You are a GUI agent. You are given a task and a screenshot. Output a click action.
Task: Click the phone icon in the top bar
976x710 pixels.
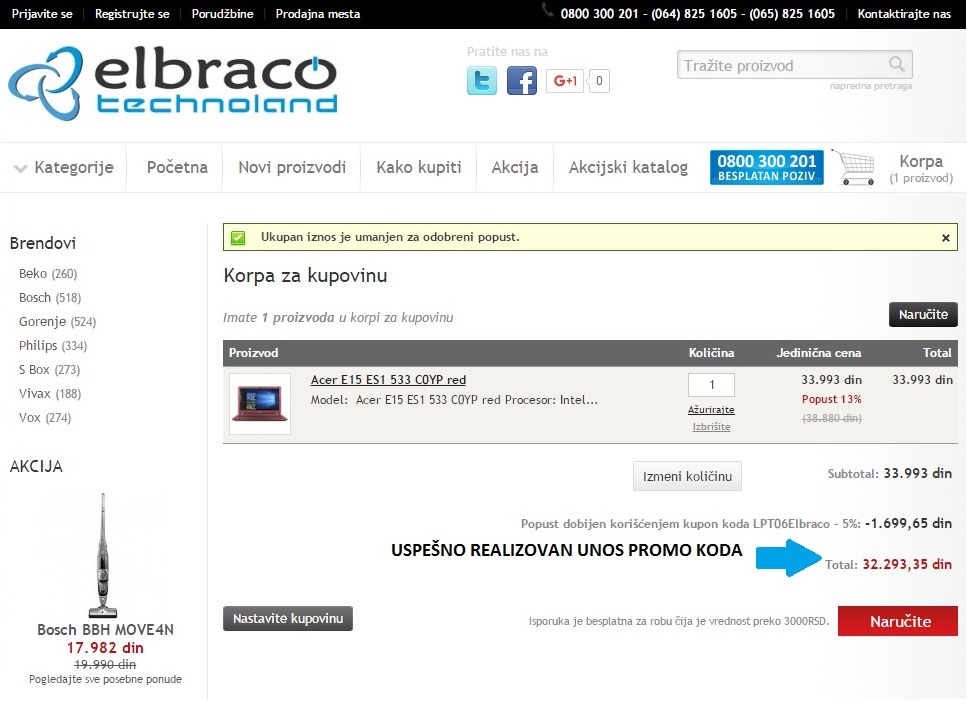tap(547, 10)
